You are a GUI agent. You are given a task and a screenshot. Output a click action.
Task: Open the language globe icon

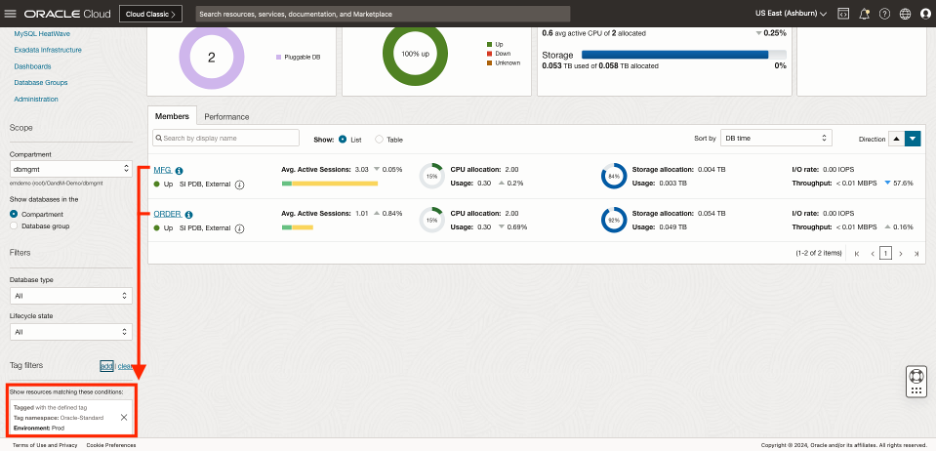click(905, 14)
